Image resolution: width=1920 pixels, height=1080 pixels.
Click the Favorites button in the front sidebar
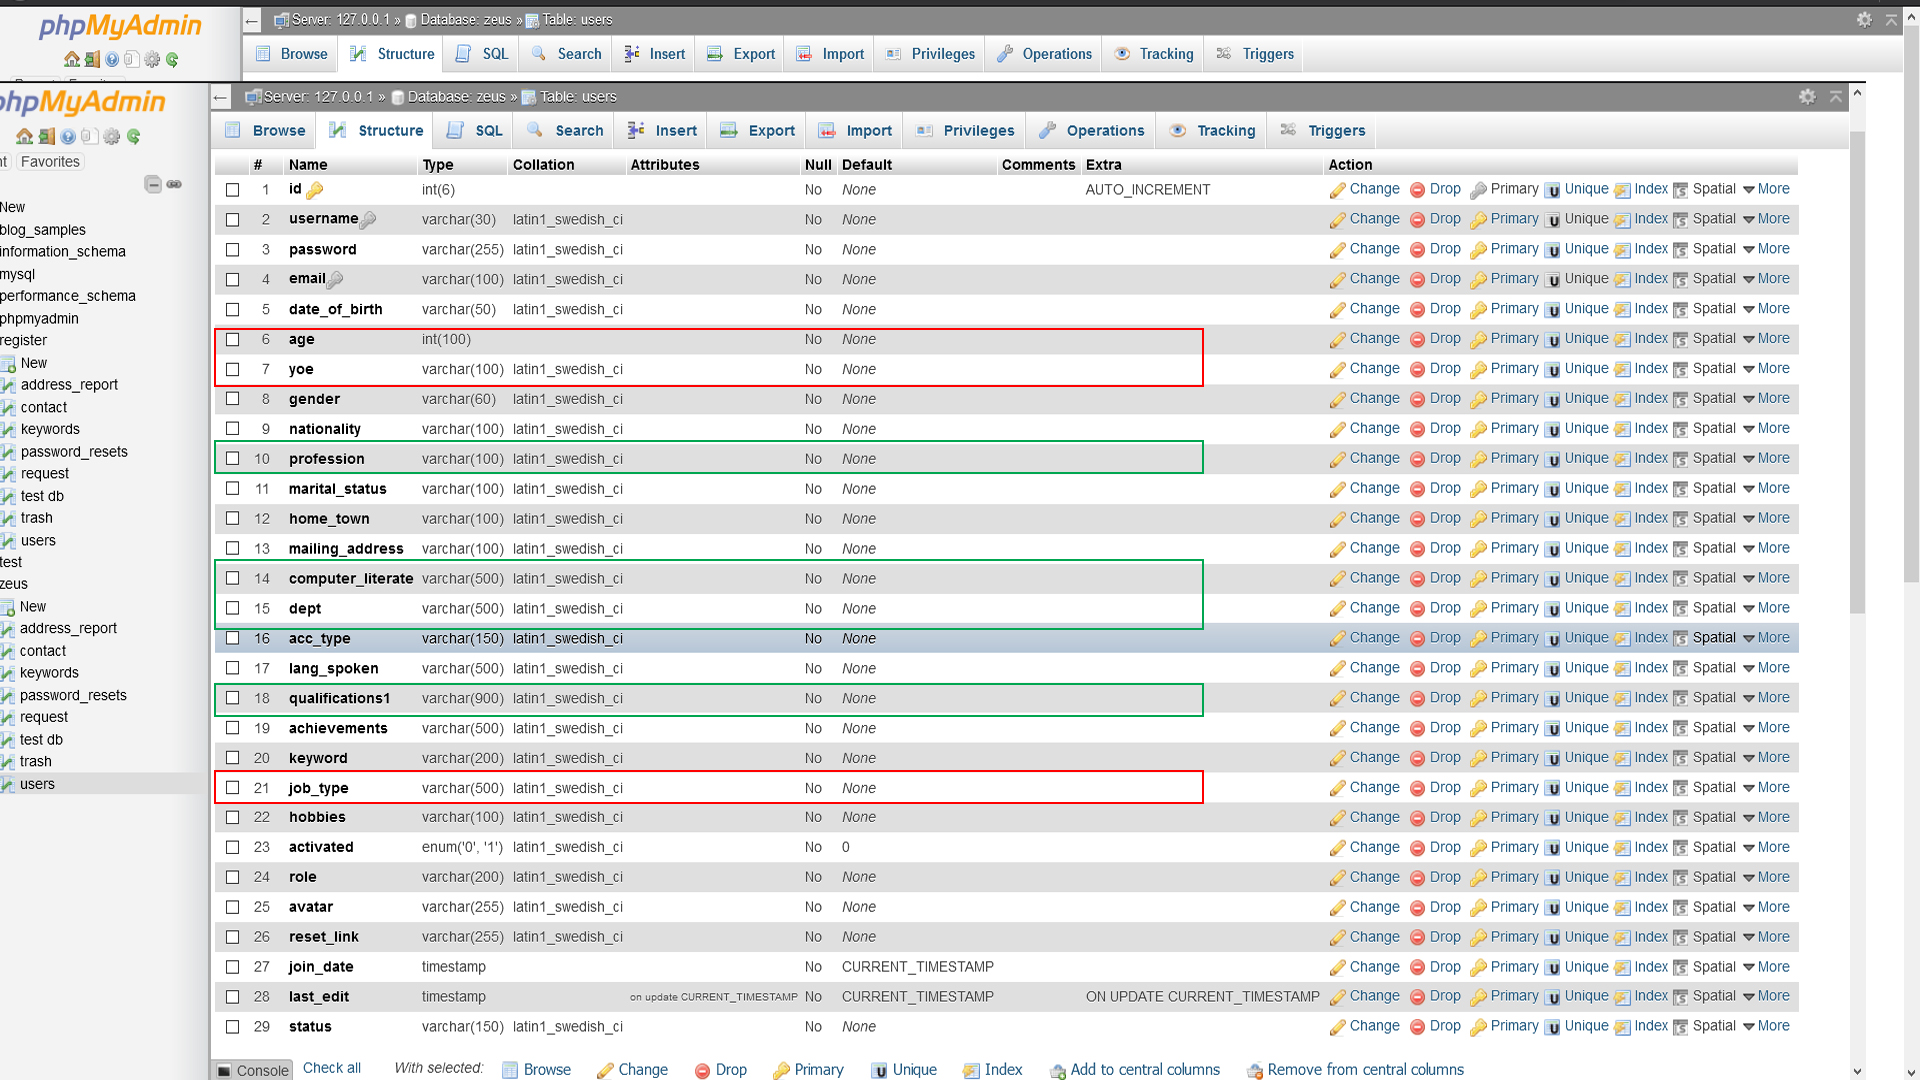50,162
